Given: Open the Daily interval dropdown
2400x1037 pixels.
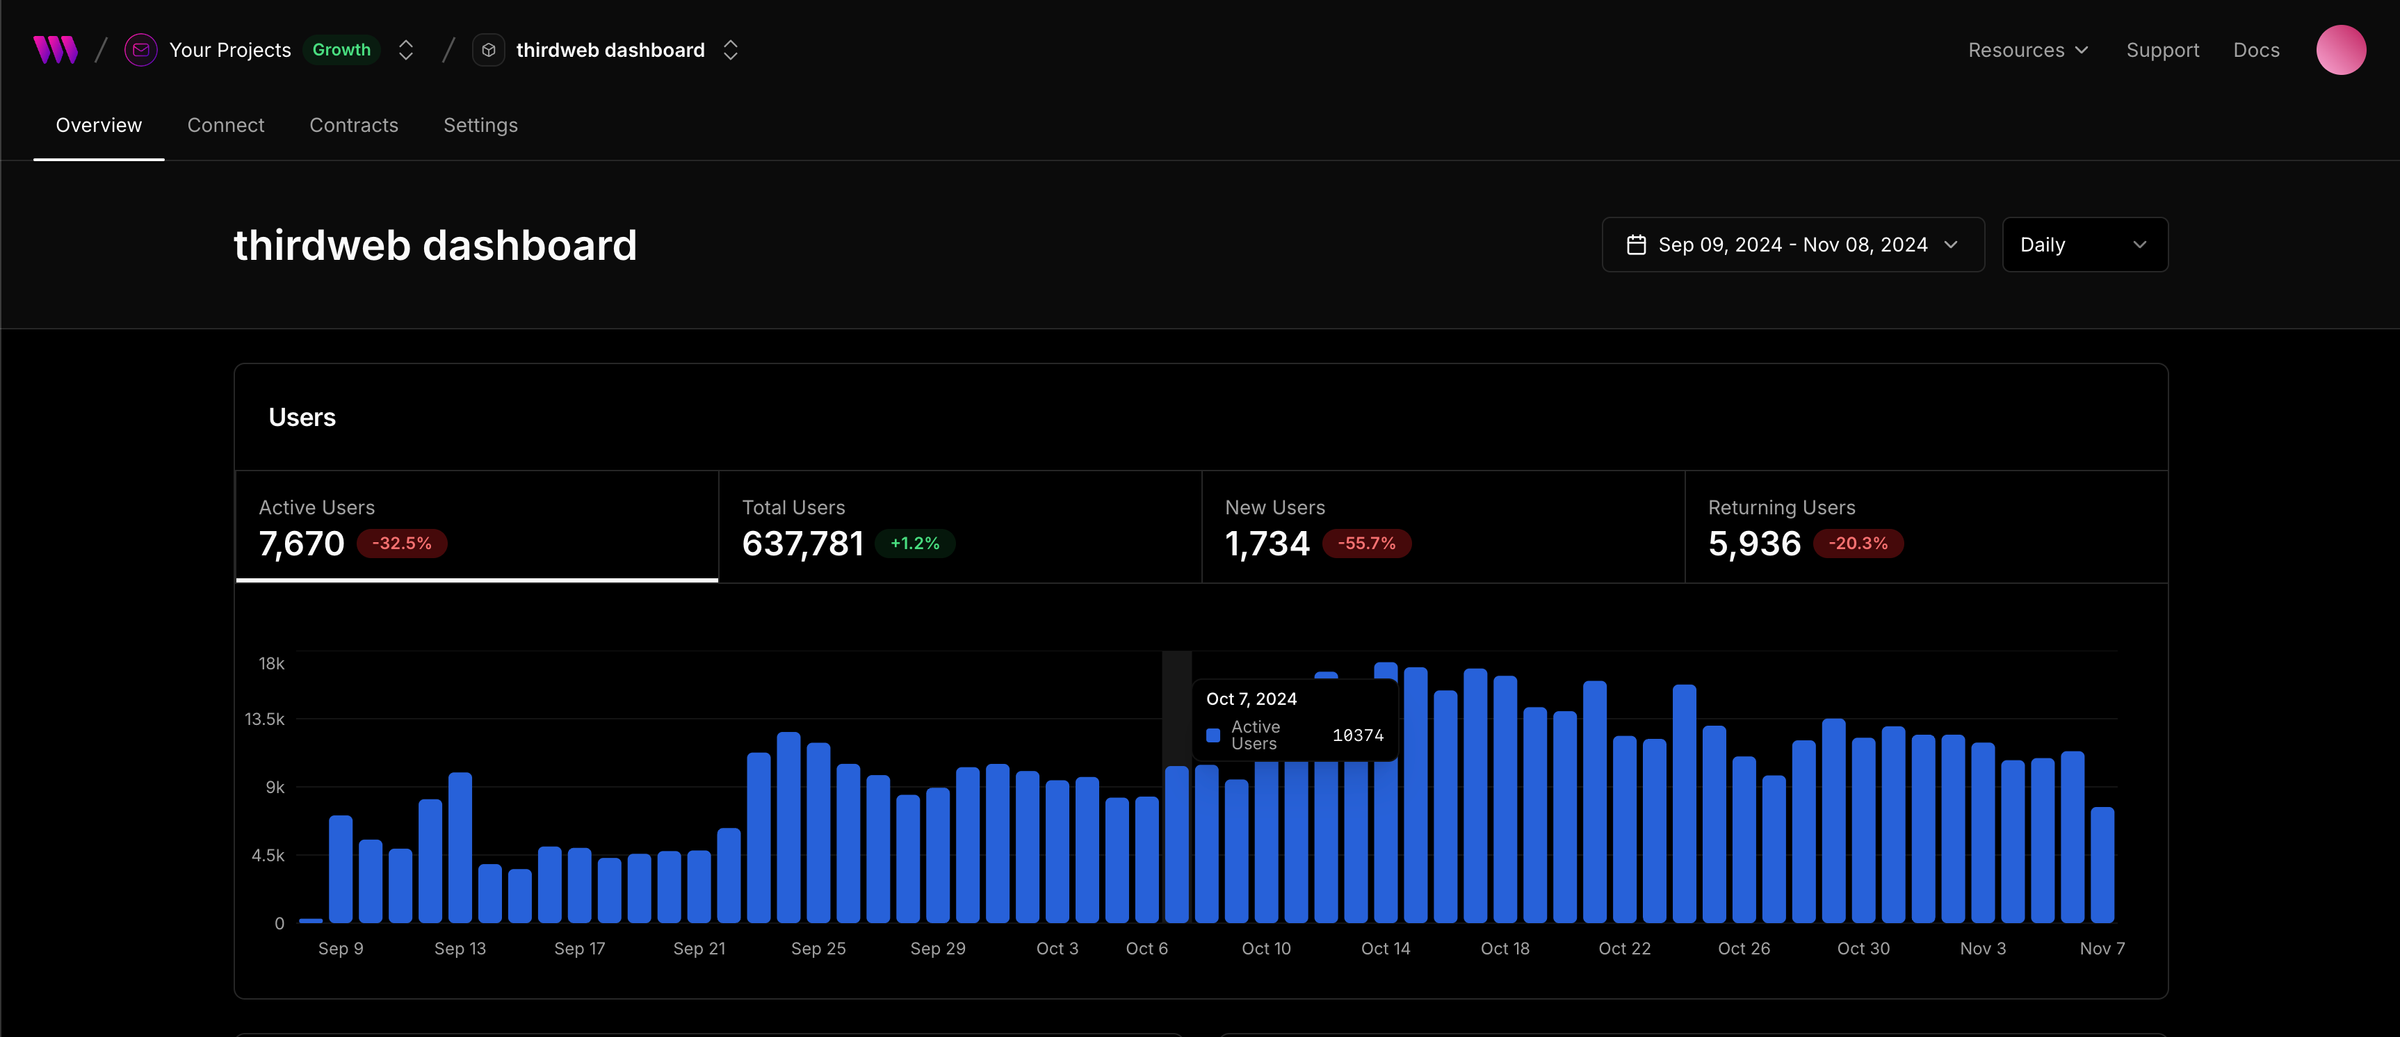Looking at the screenshot, I should point(2084,245).
